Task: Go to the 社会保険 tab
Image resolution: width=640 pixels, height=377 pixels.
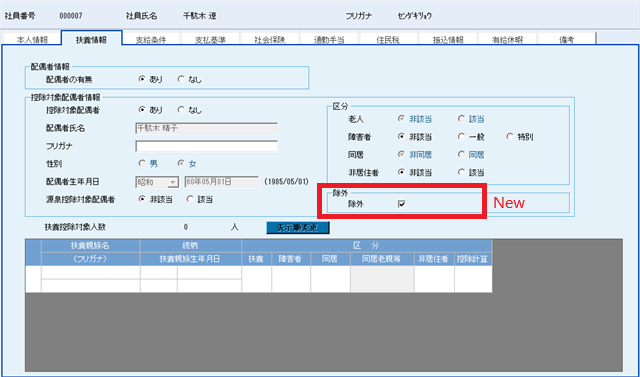Action: point(270,40)
